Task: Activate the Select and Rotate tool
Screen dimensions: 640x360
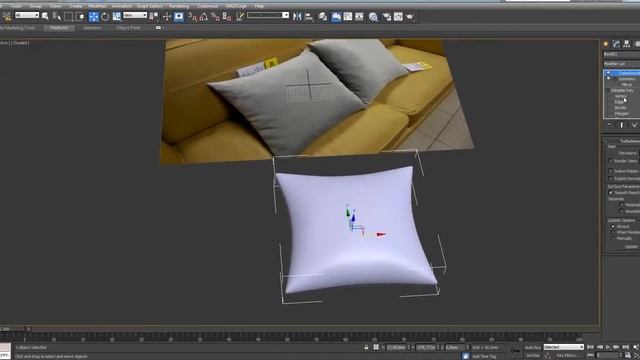Action: tap(105, 16)
